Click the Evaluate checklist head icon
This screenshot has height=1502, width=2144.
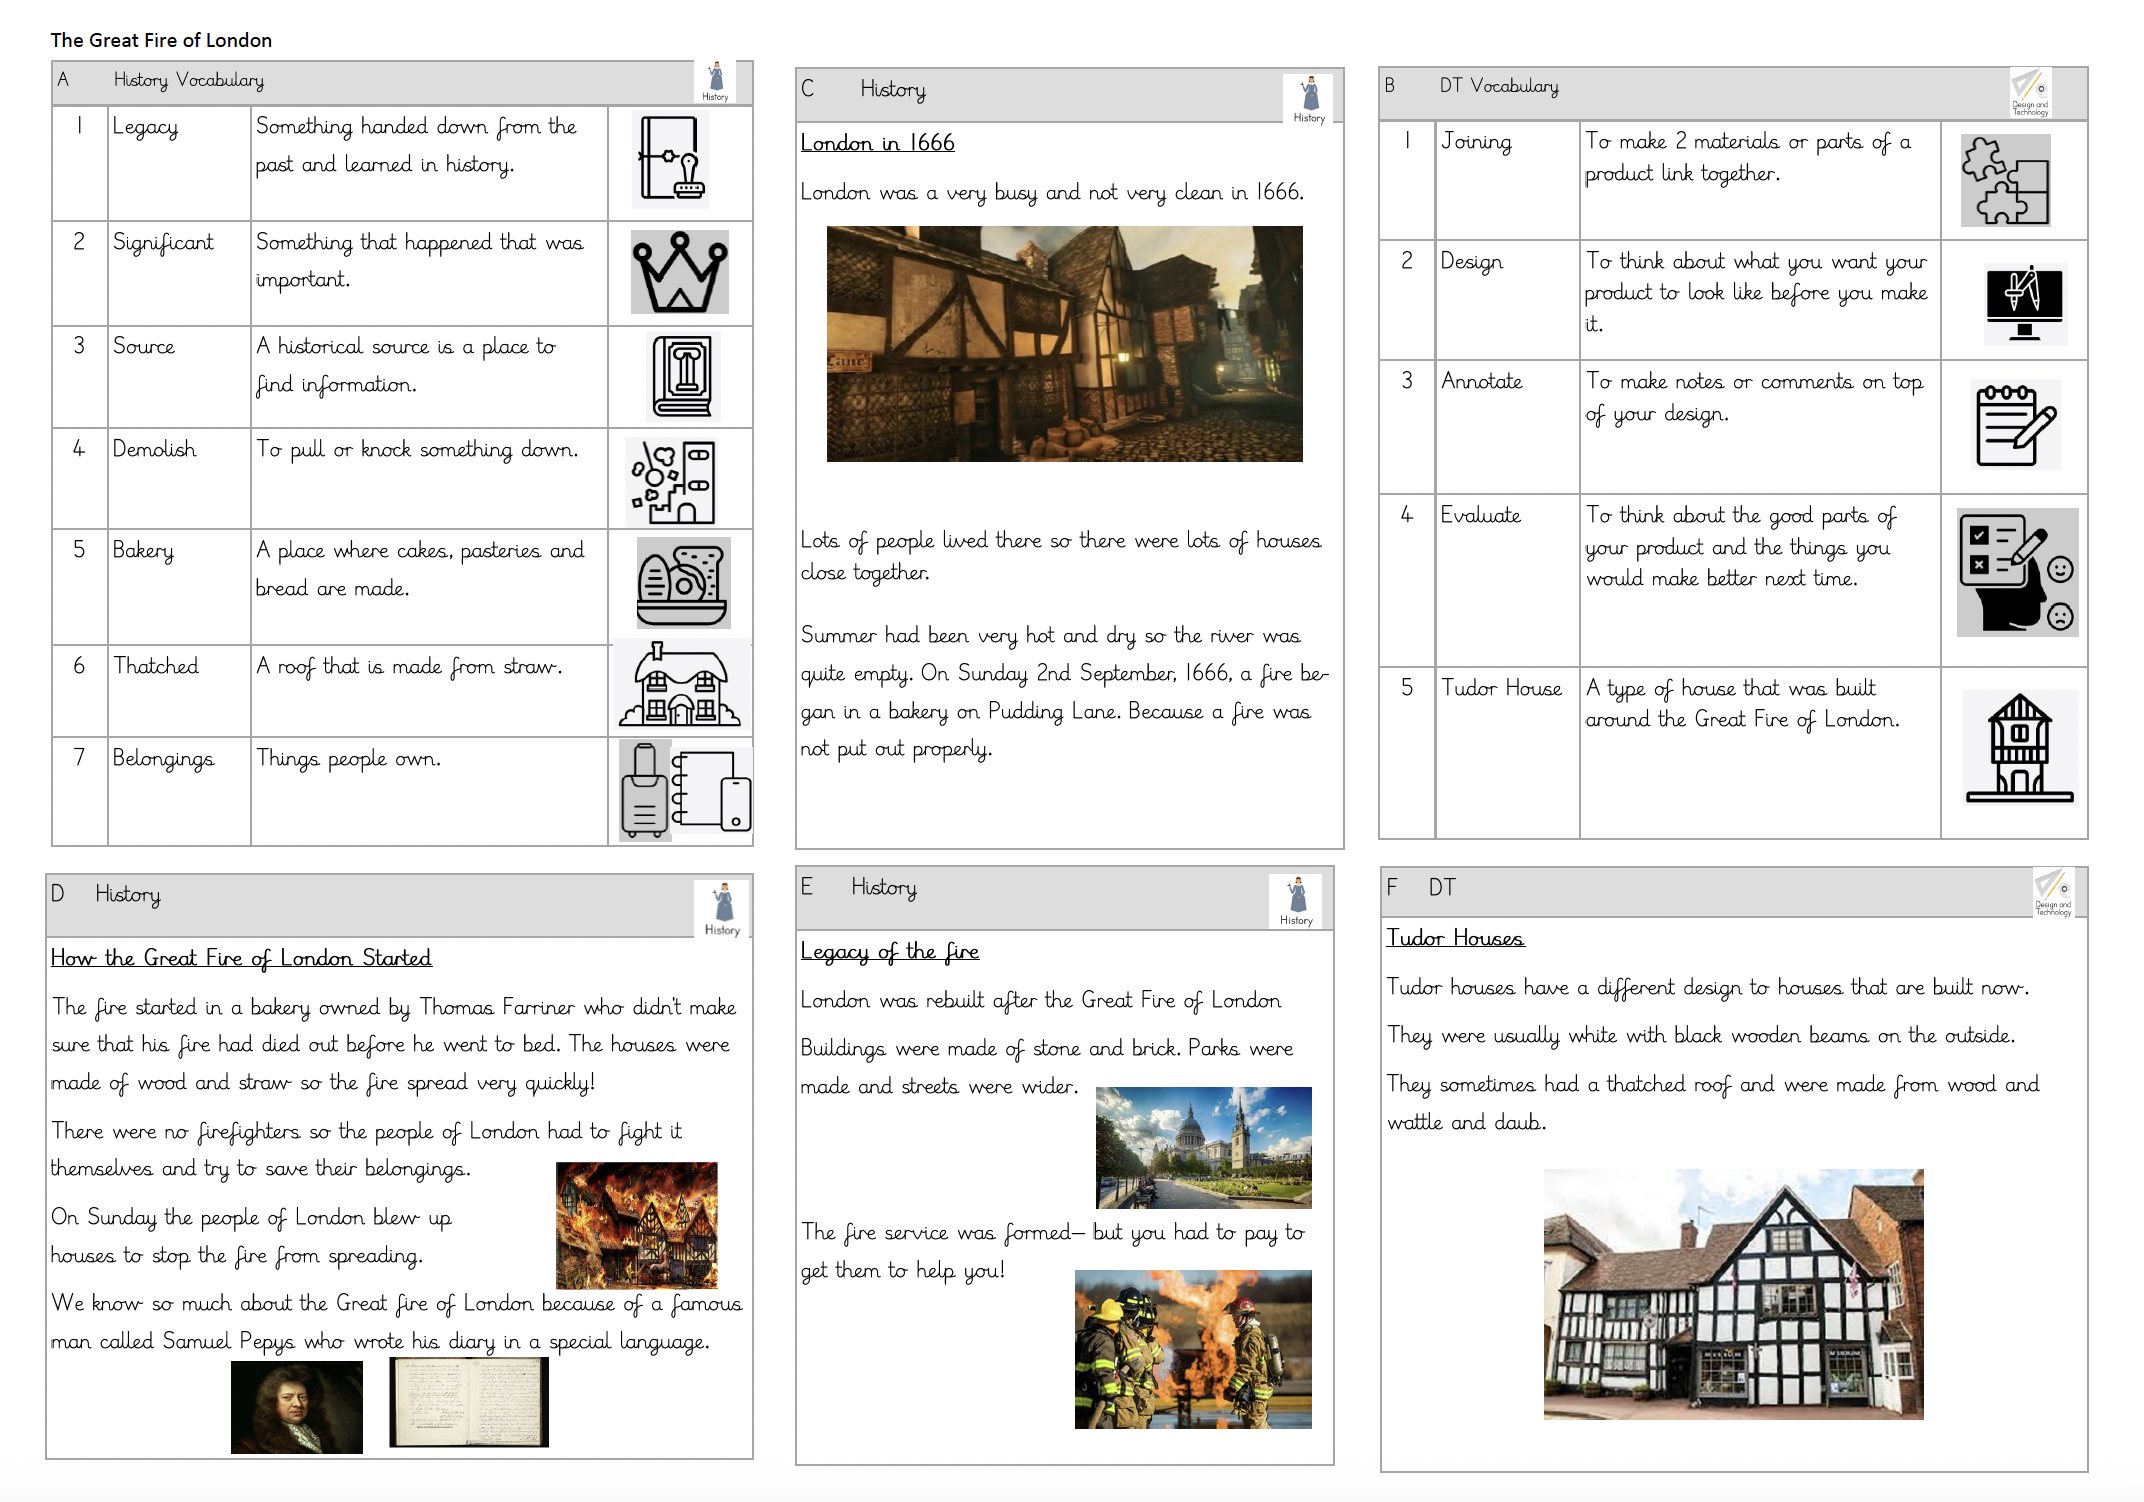(x=2016, y=572)
